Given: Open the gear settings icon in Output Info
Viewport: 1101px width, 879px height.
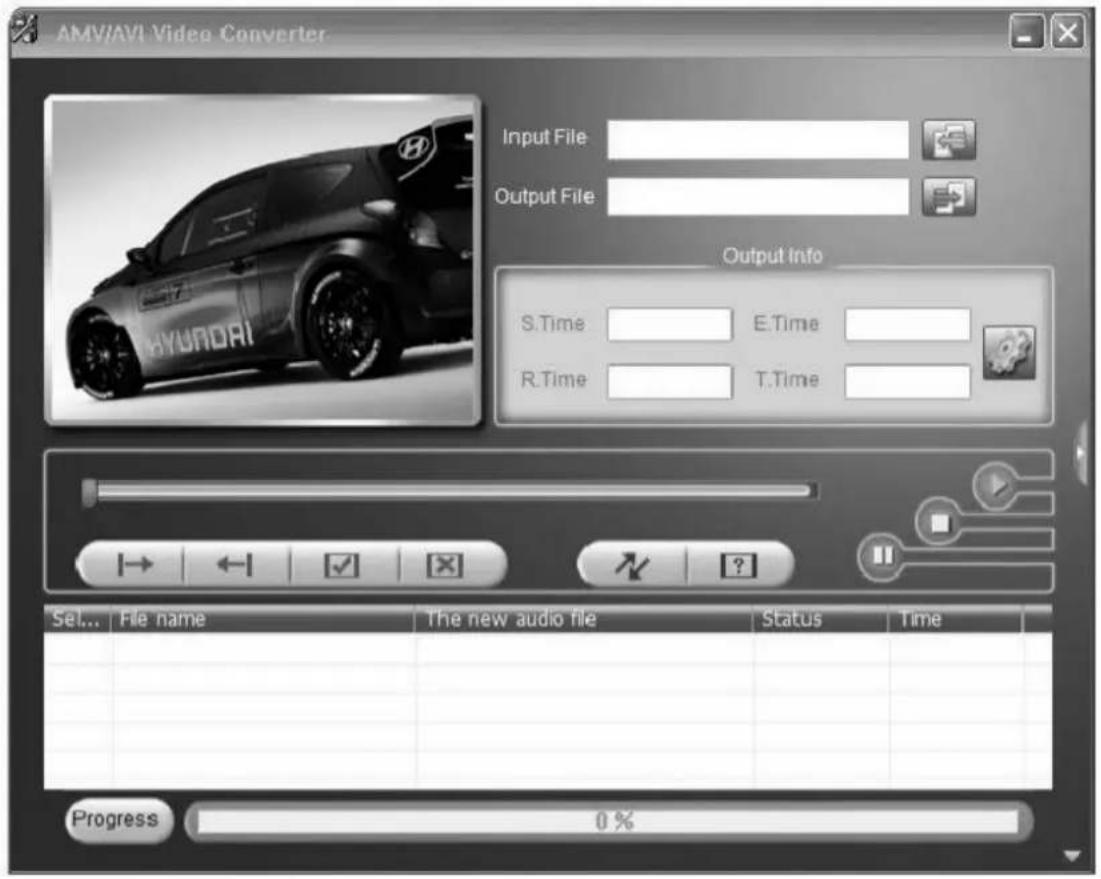Looking at the screenshot, I should [1009, 352].
